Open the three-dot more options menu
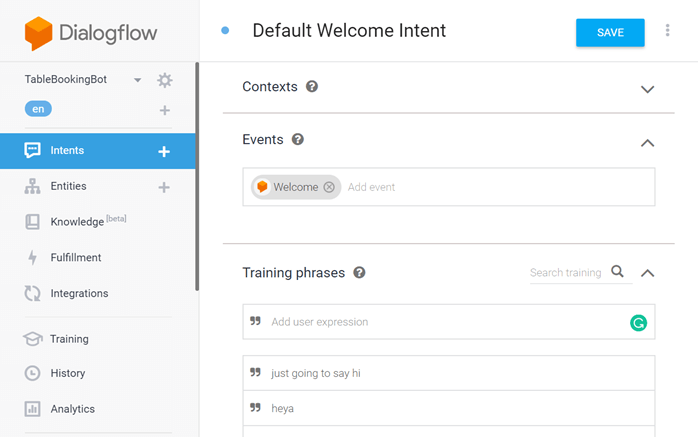The image size is (698, 437). point(667,30)
